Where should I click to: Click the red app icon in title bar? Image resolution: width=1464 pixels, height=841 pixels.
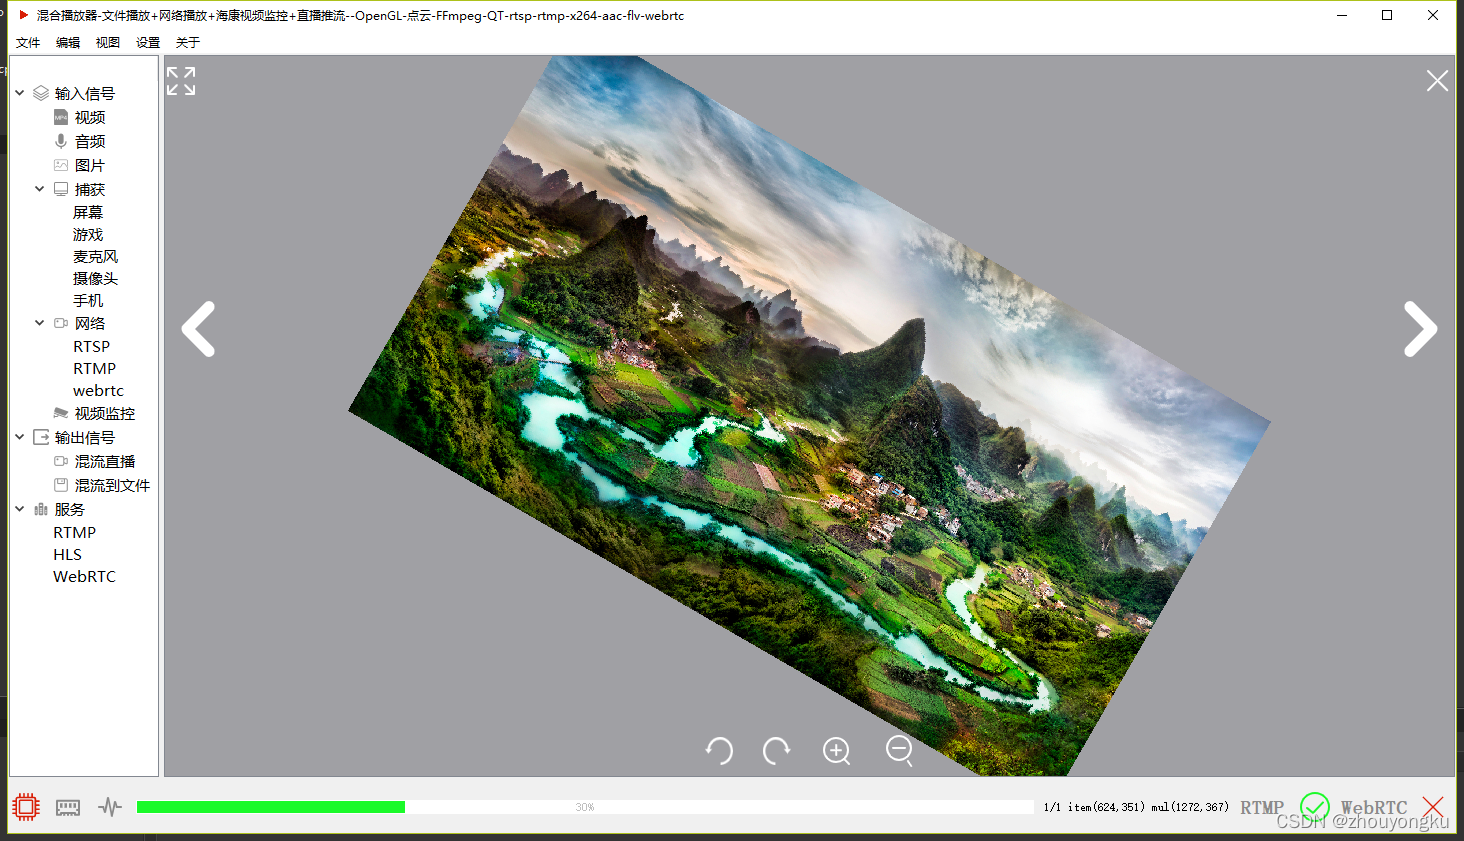tap(23, 15)
